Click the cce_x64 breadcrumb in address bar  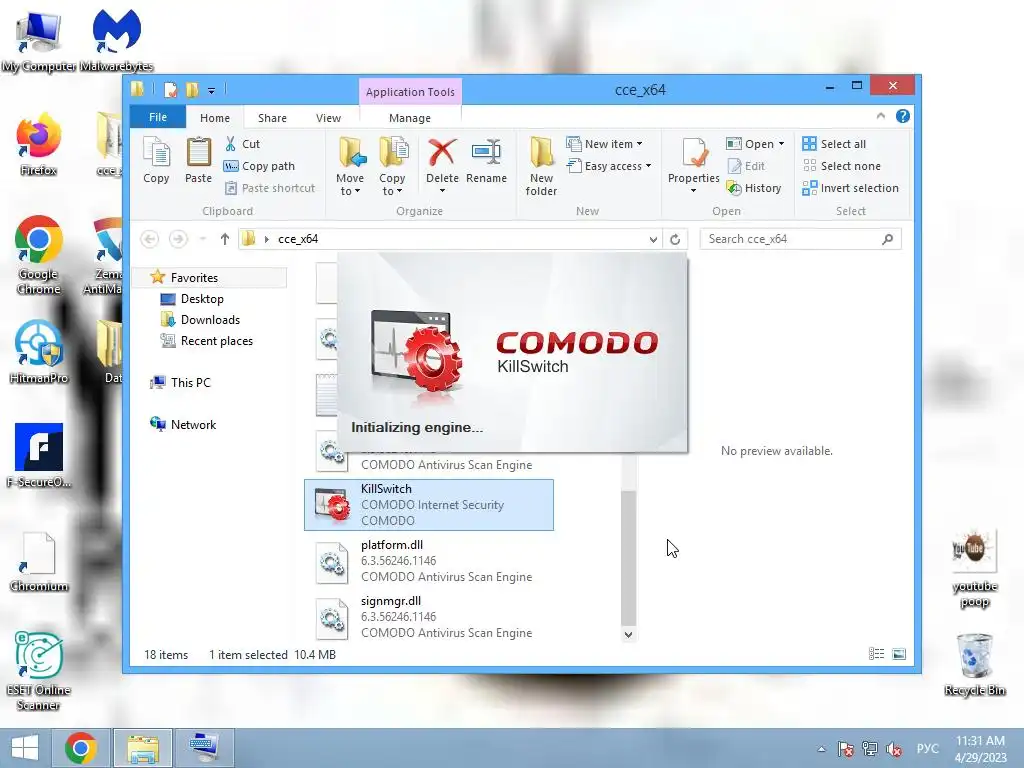click(298, 239)
